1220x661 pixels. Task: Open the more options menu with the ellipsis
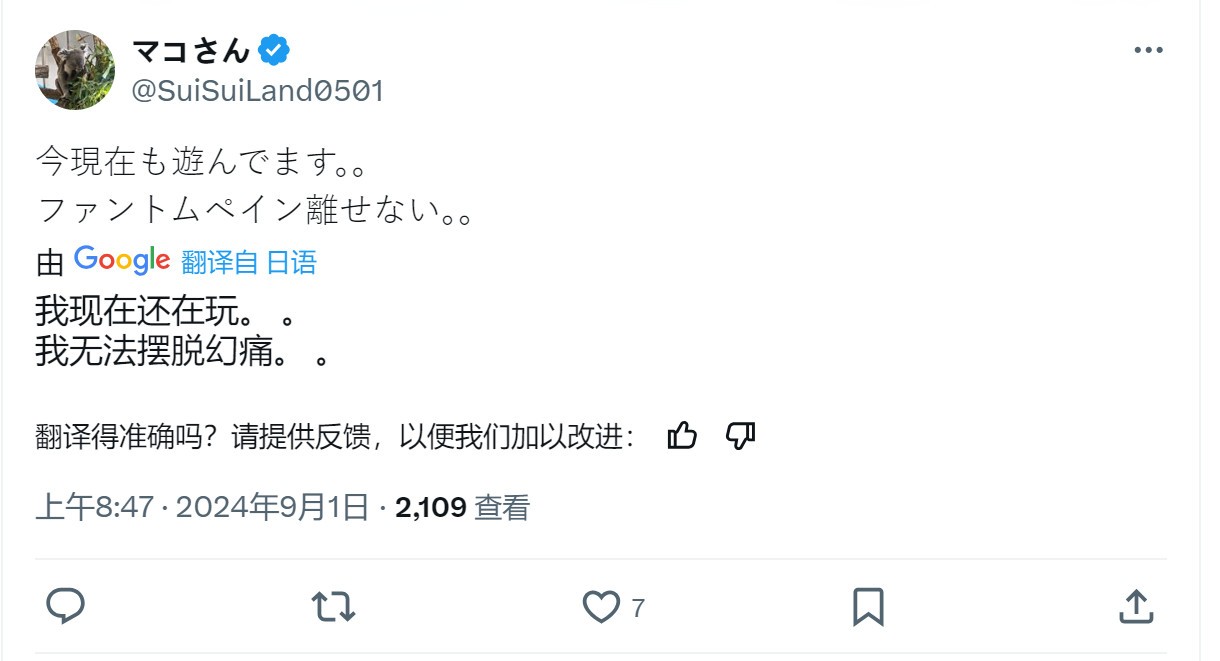click(x=1148, y=48)
